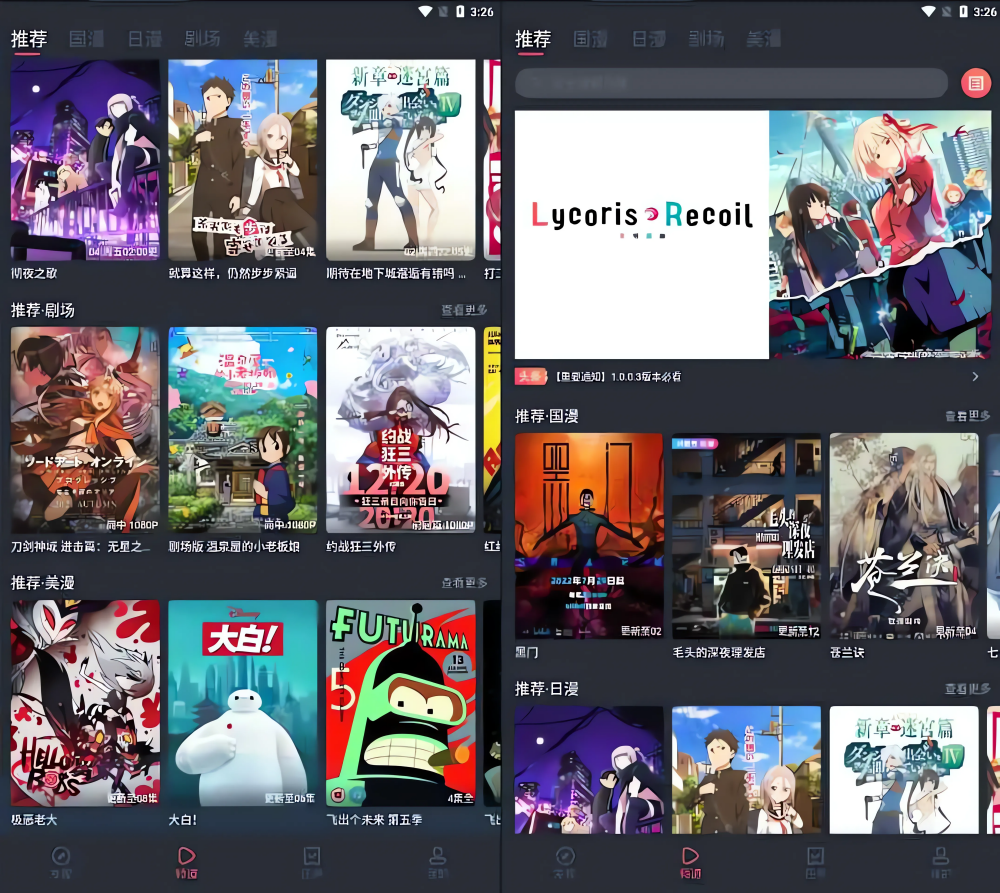Open the compass discover icon on left screen
The width and height of the screenshot is (1000, 893).
coord(61,857)
